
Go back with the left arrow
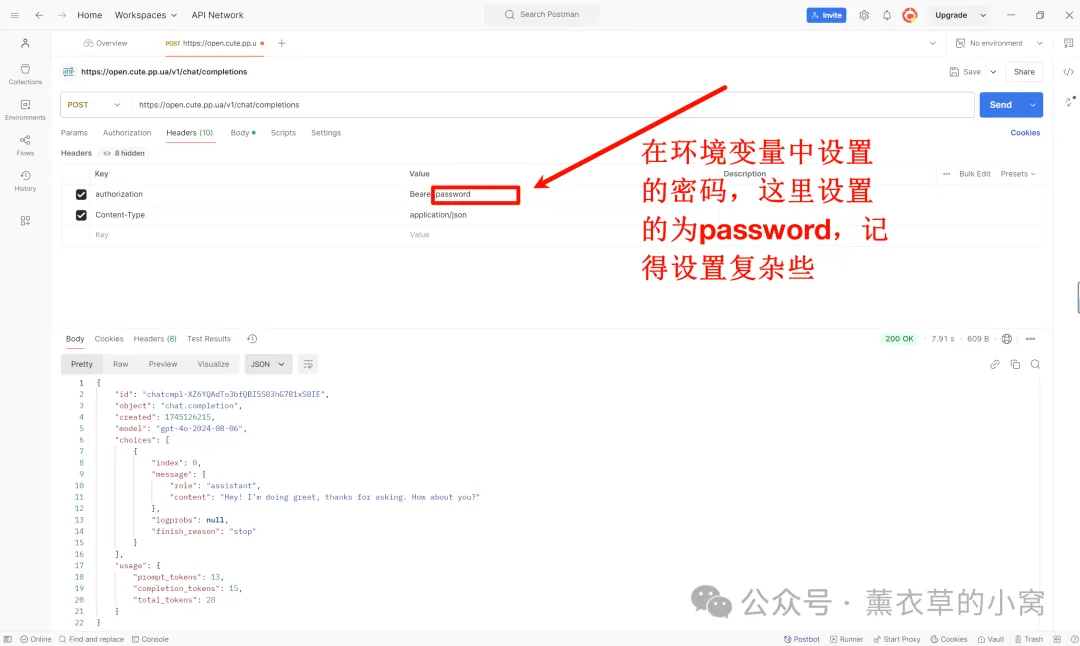pos(39,15)
